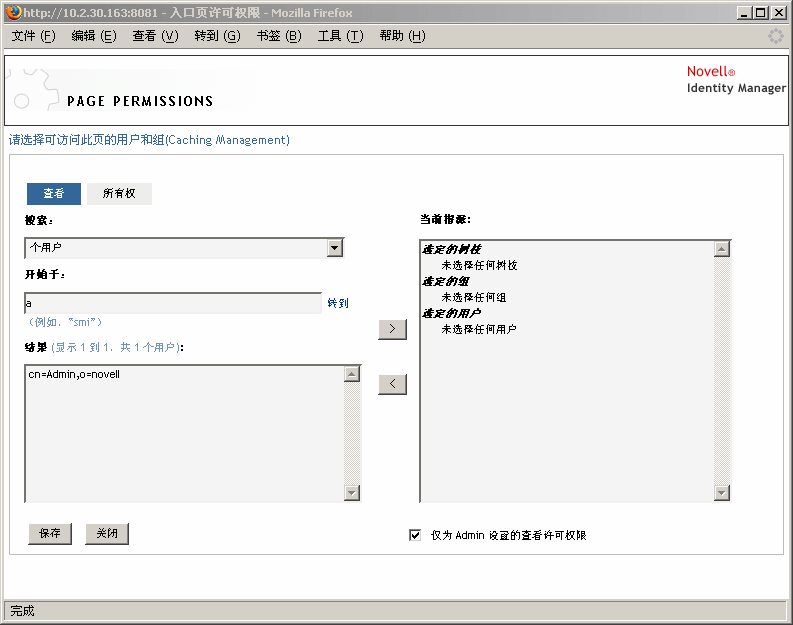Select 未选择任何树枝 entry in assignments
This screenshot has height=625, width=793.
coord(479,265)
